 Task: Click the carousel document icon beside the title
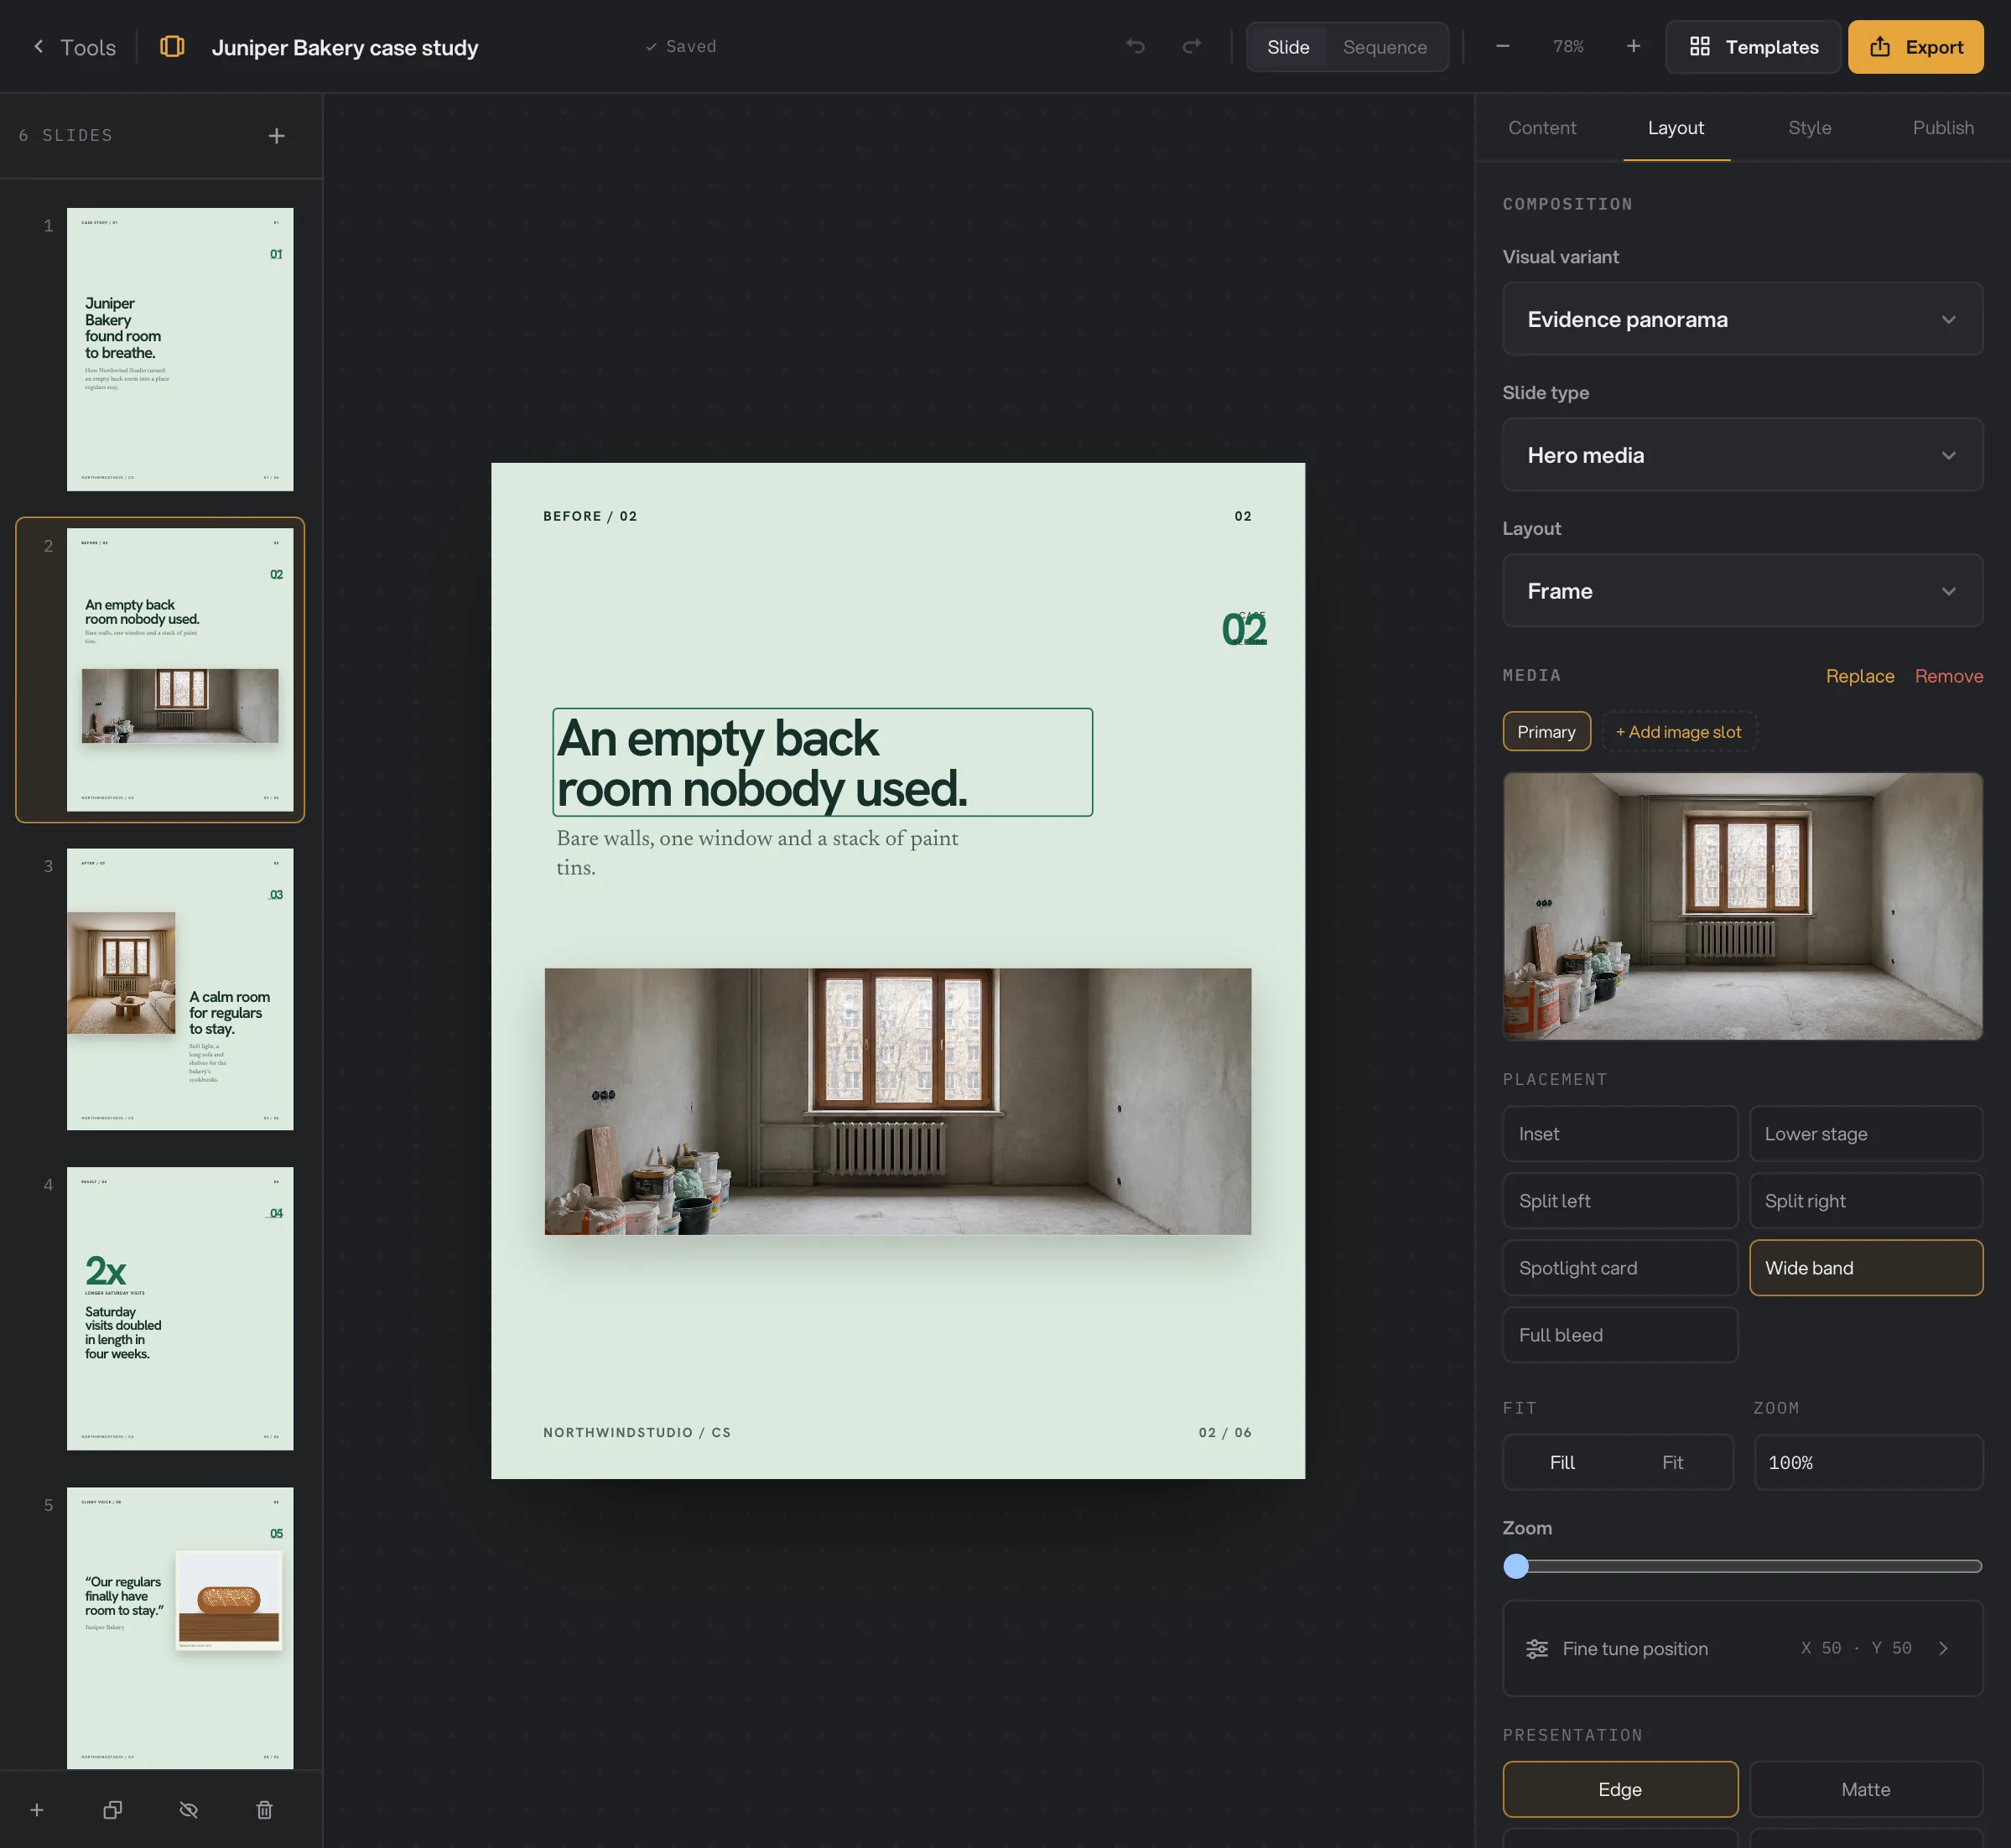coord(172,47)
